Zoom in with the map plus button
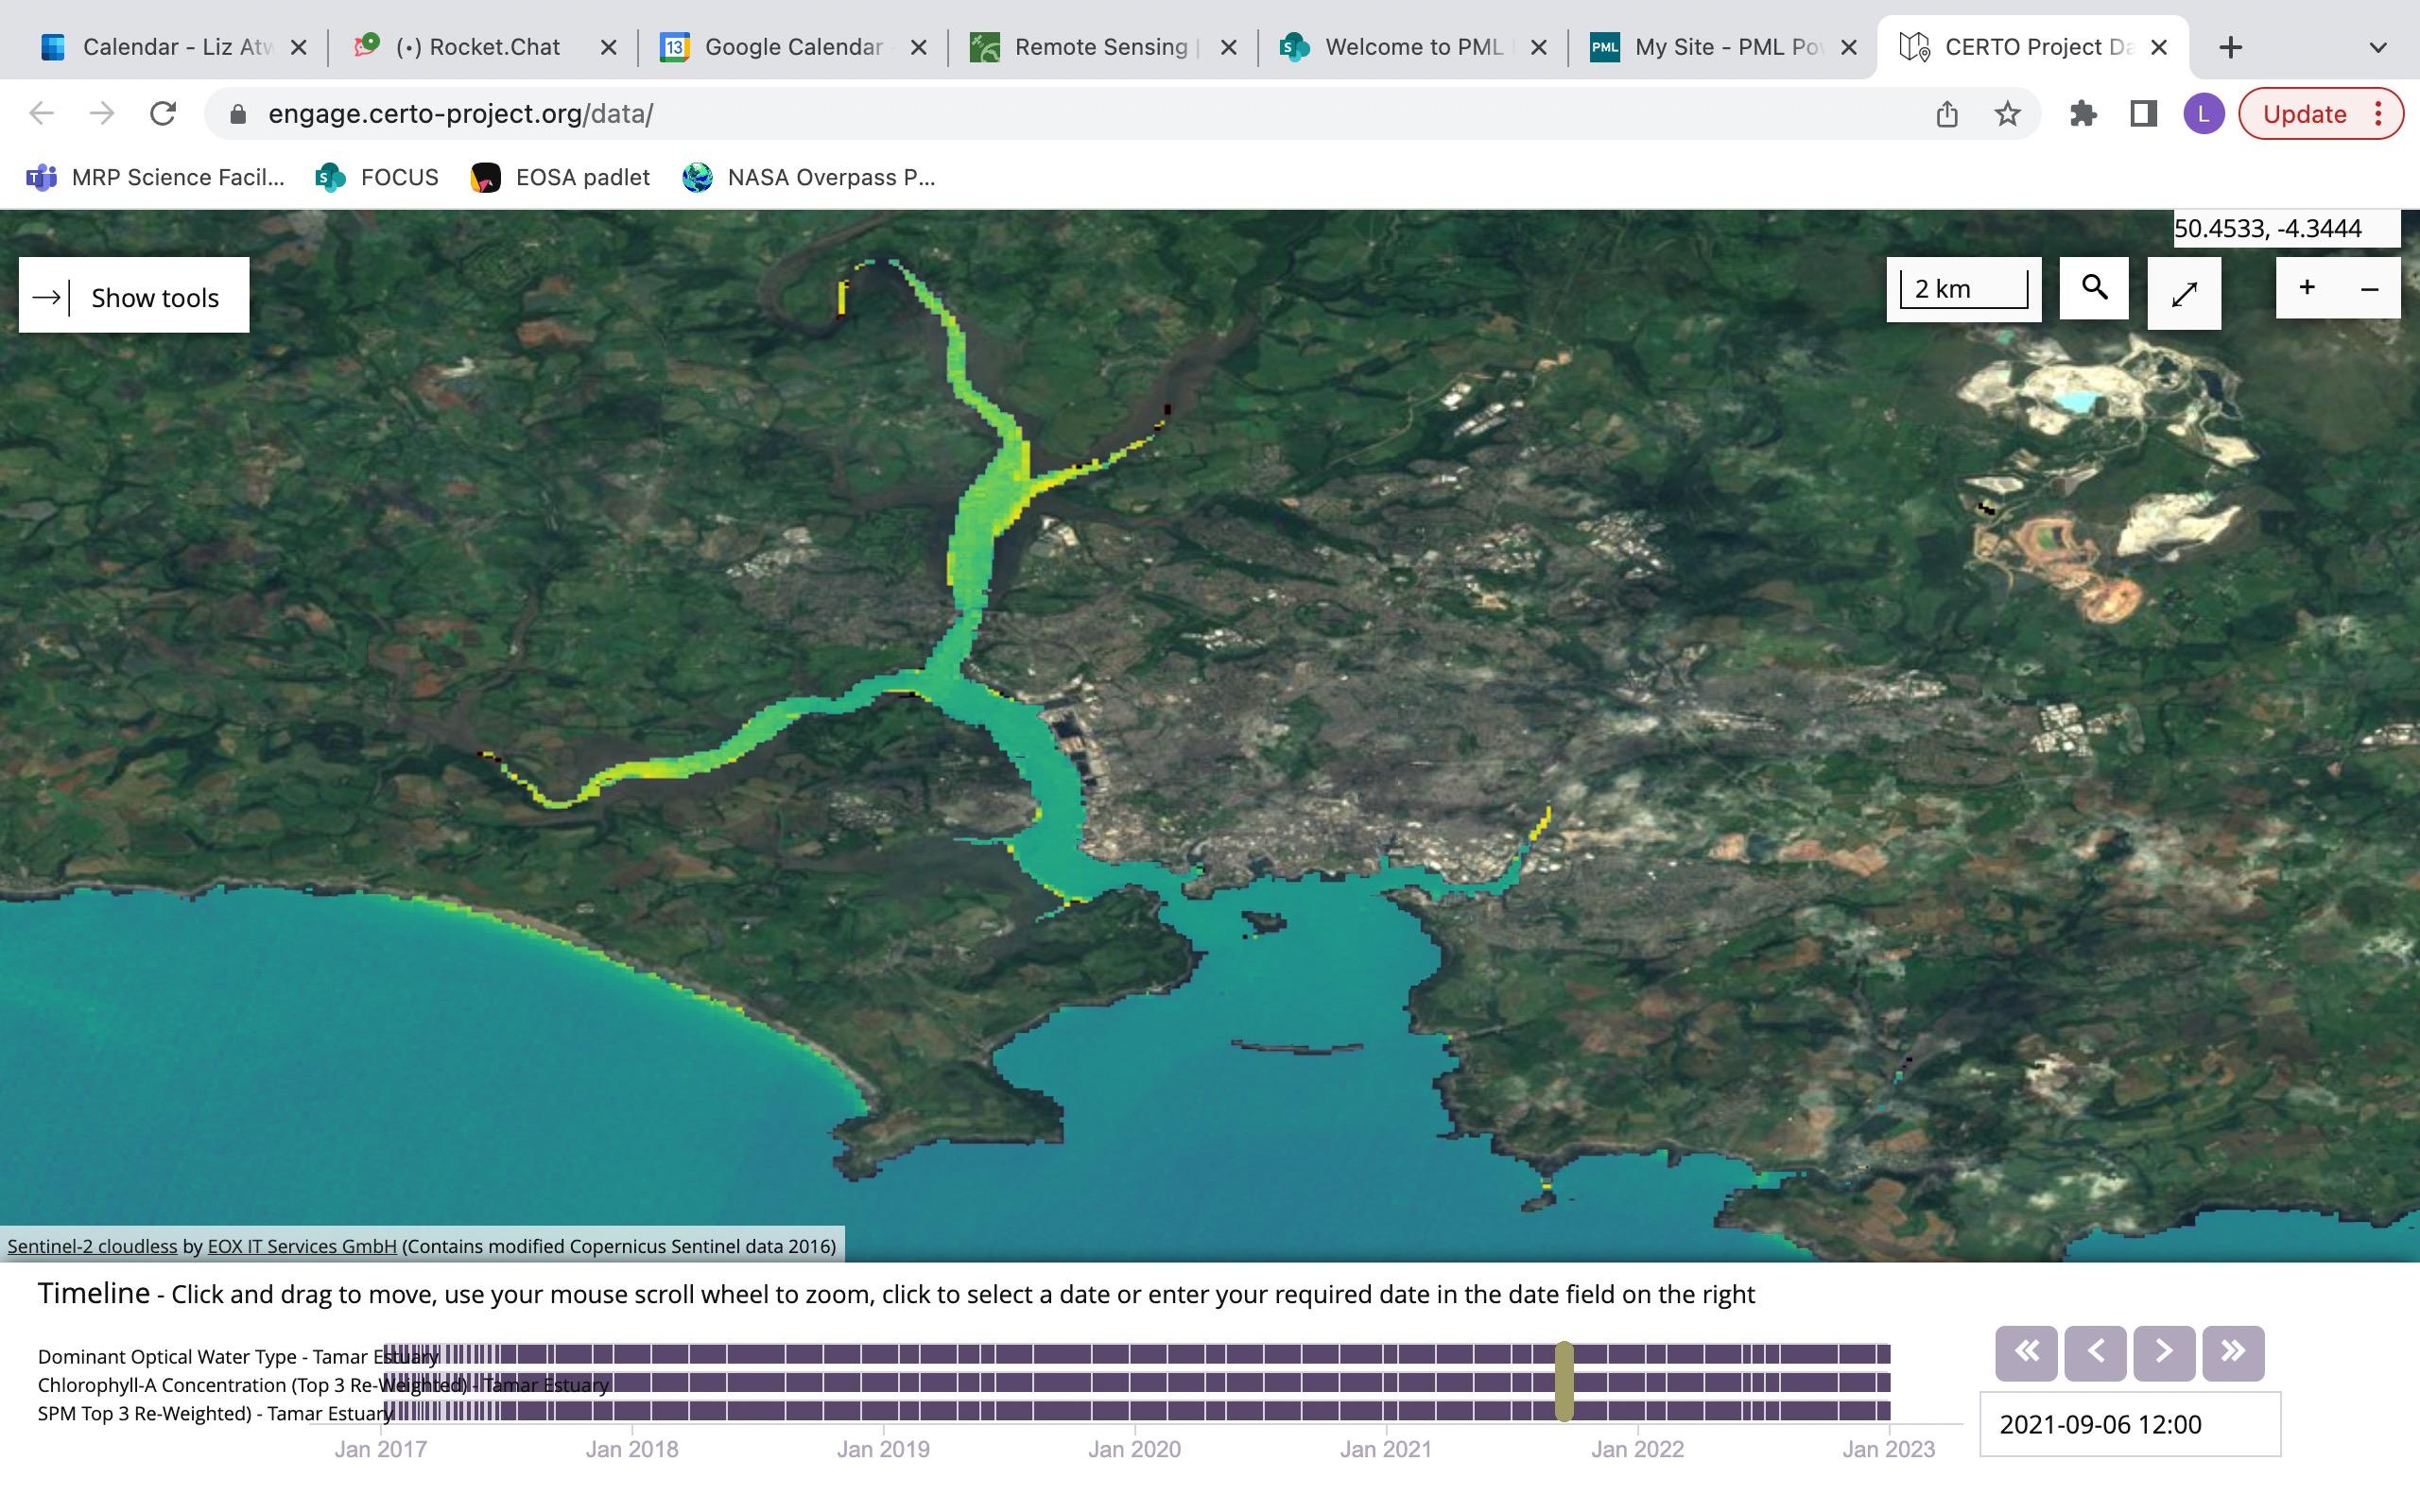This screenshot has width=2420, height=1512. click(x=2306, y=288)
